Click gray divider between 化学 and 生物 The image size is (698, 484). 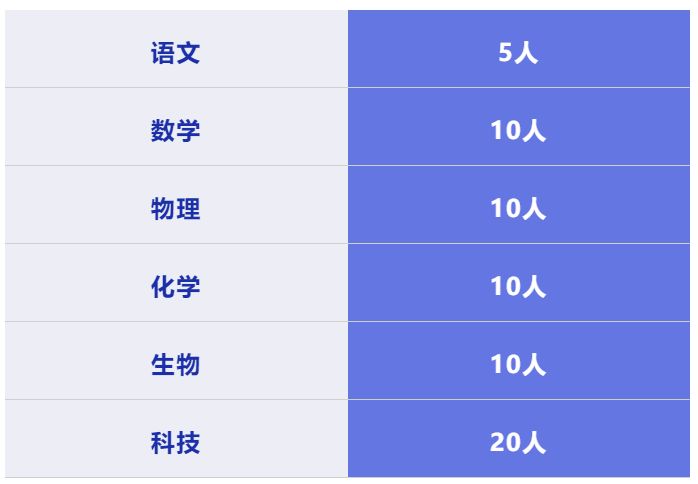pos(176,321)
